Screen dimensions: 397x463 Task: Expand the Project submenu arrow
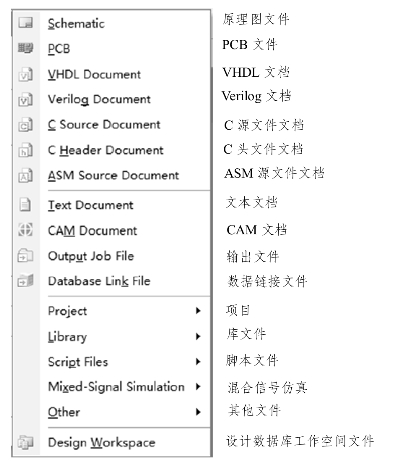[x=198, y=311]
